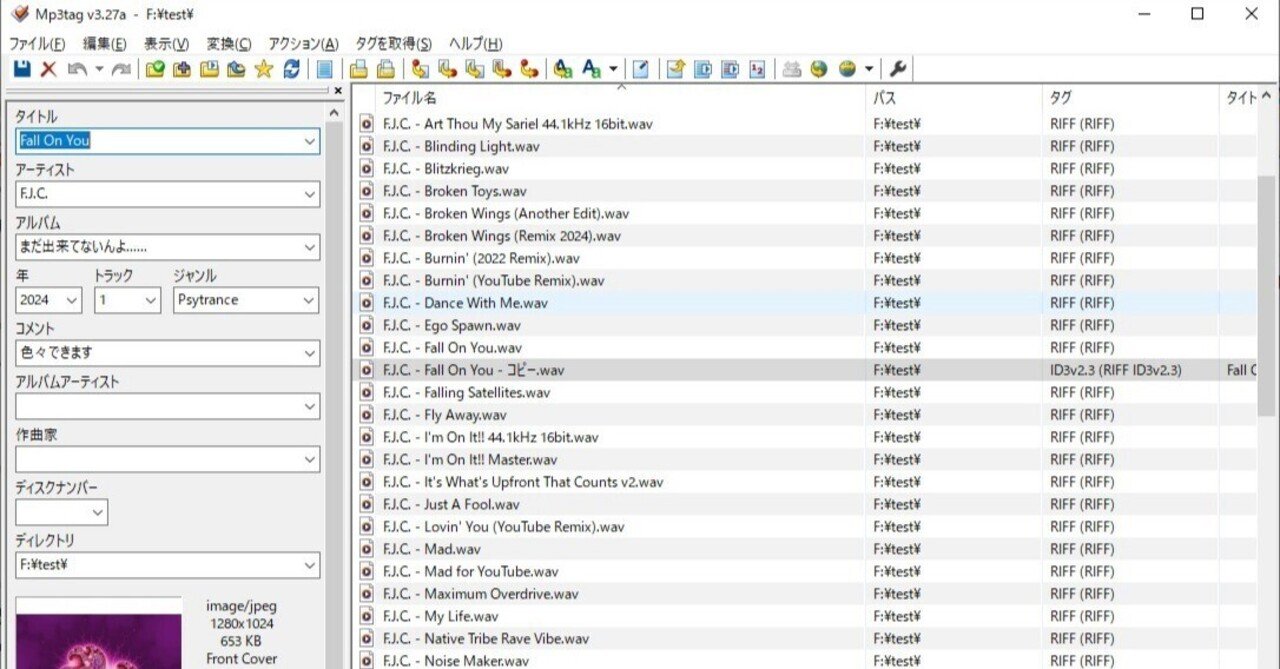Expand the コメント combo box
Screen dimensions: 1280x669
309,353
